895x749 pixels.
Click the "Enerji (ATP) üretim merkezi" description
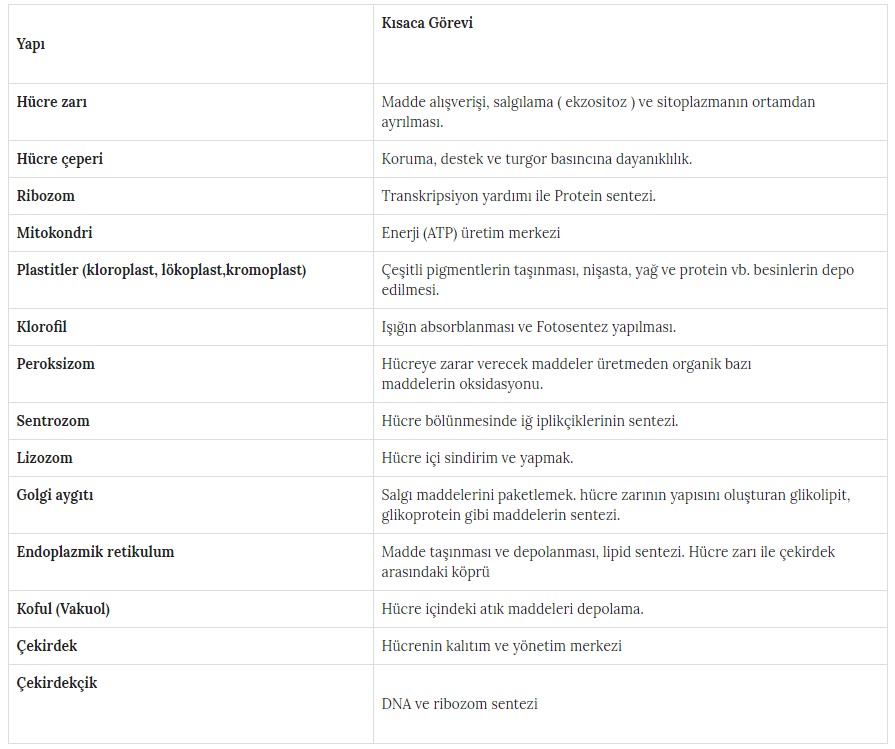point(471,233)
